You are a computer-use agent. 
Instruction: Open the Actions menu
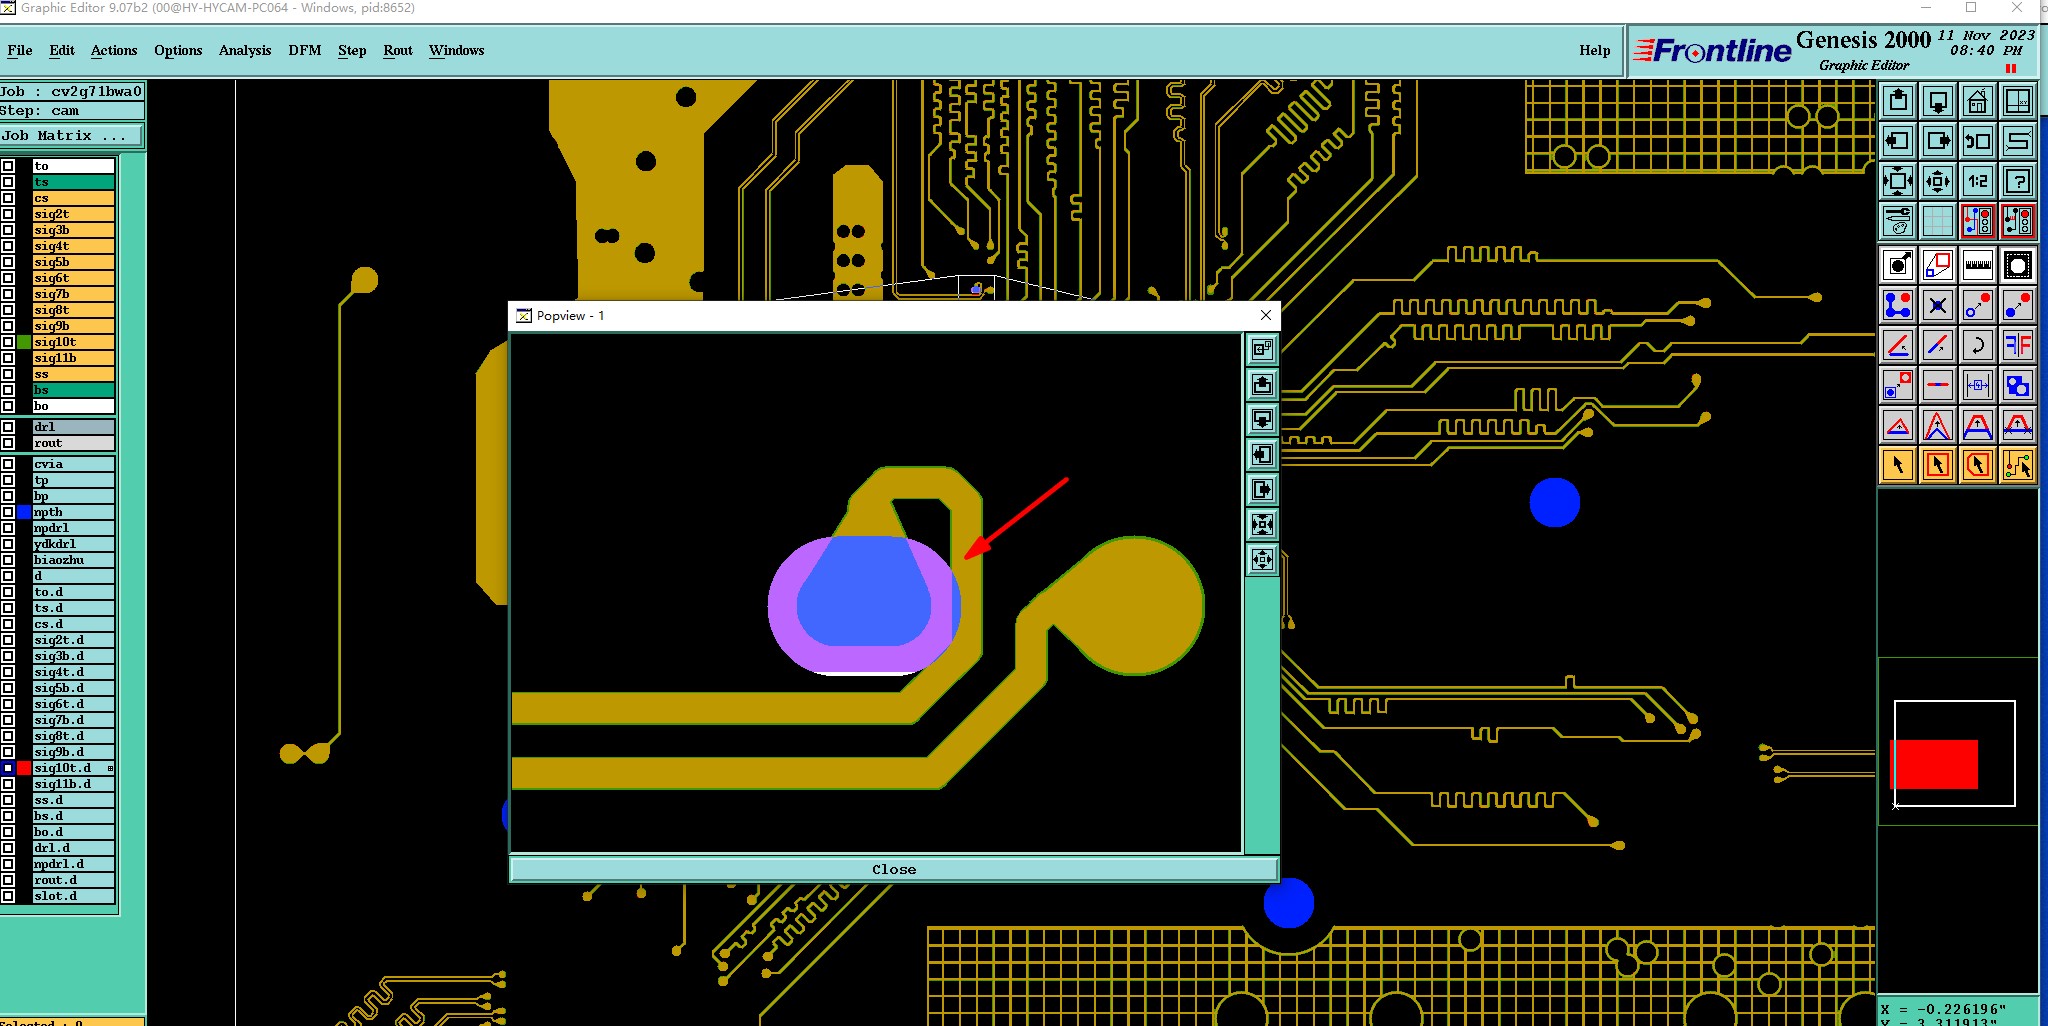coord(114,50)
